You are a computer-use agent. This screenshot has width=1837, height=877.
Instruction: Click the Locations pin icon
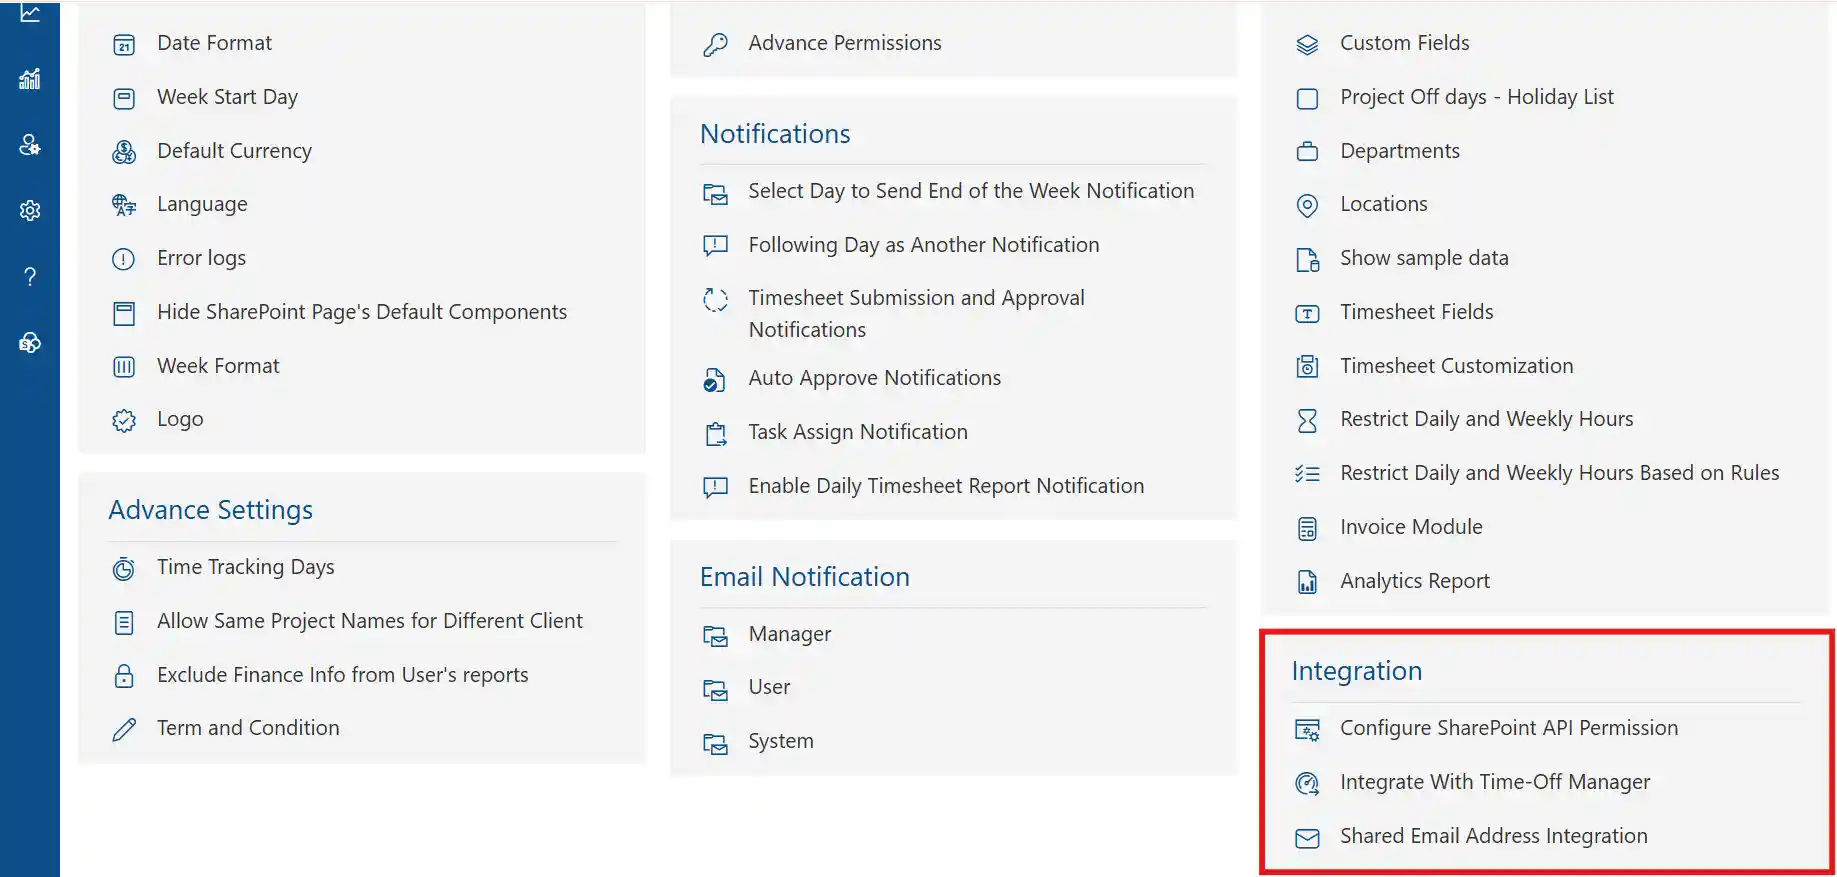click(x=1307, y=205)
